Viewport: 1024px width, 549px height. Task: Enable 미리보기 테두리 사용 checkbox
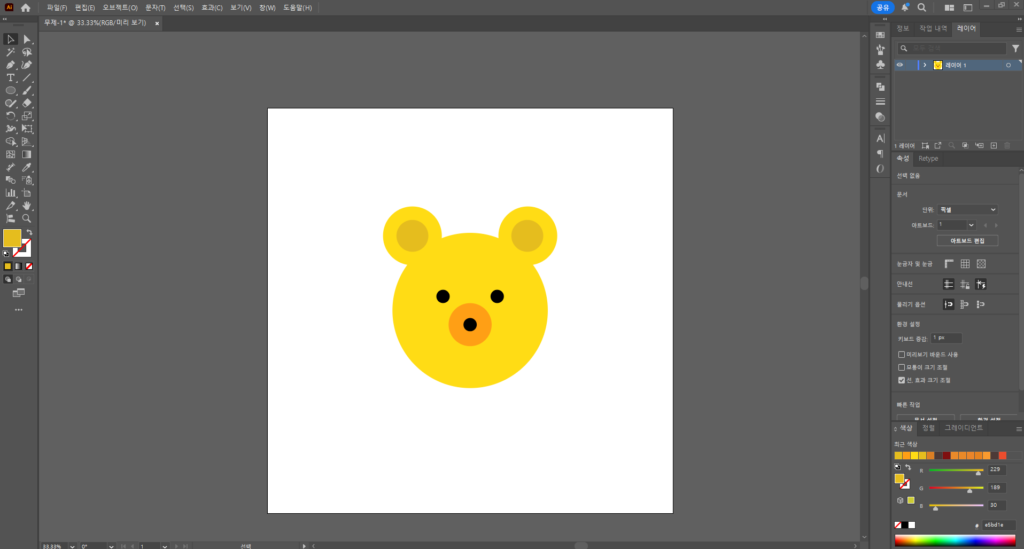[901, 354]
